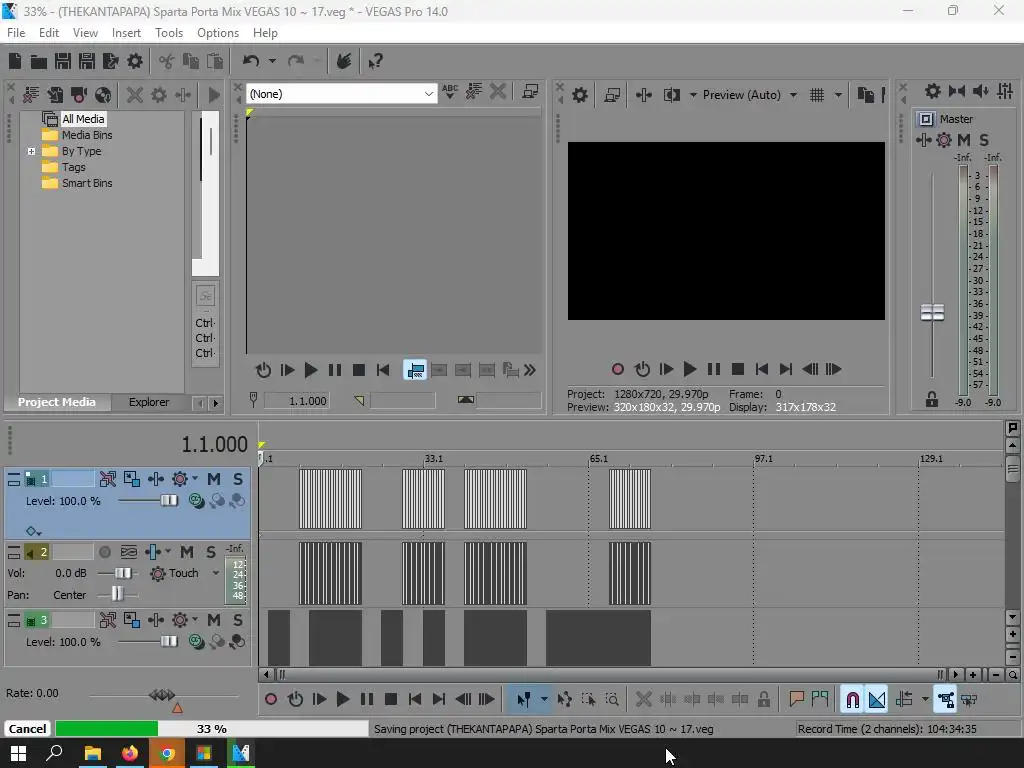Click the Master volume fader
Viewport: 1024px width, 768px height.
click(x=932, y=313)
